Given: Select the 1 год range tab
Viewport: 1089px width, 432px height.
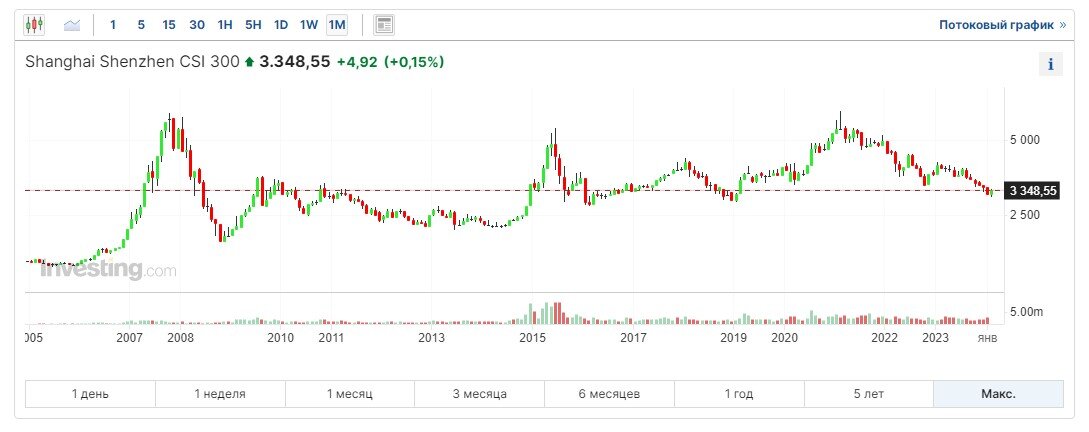Looking at the screenshot, I should (739, 394).
